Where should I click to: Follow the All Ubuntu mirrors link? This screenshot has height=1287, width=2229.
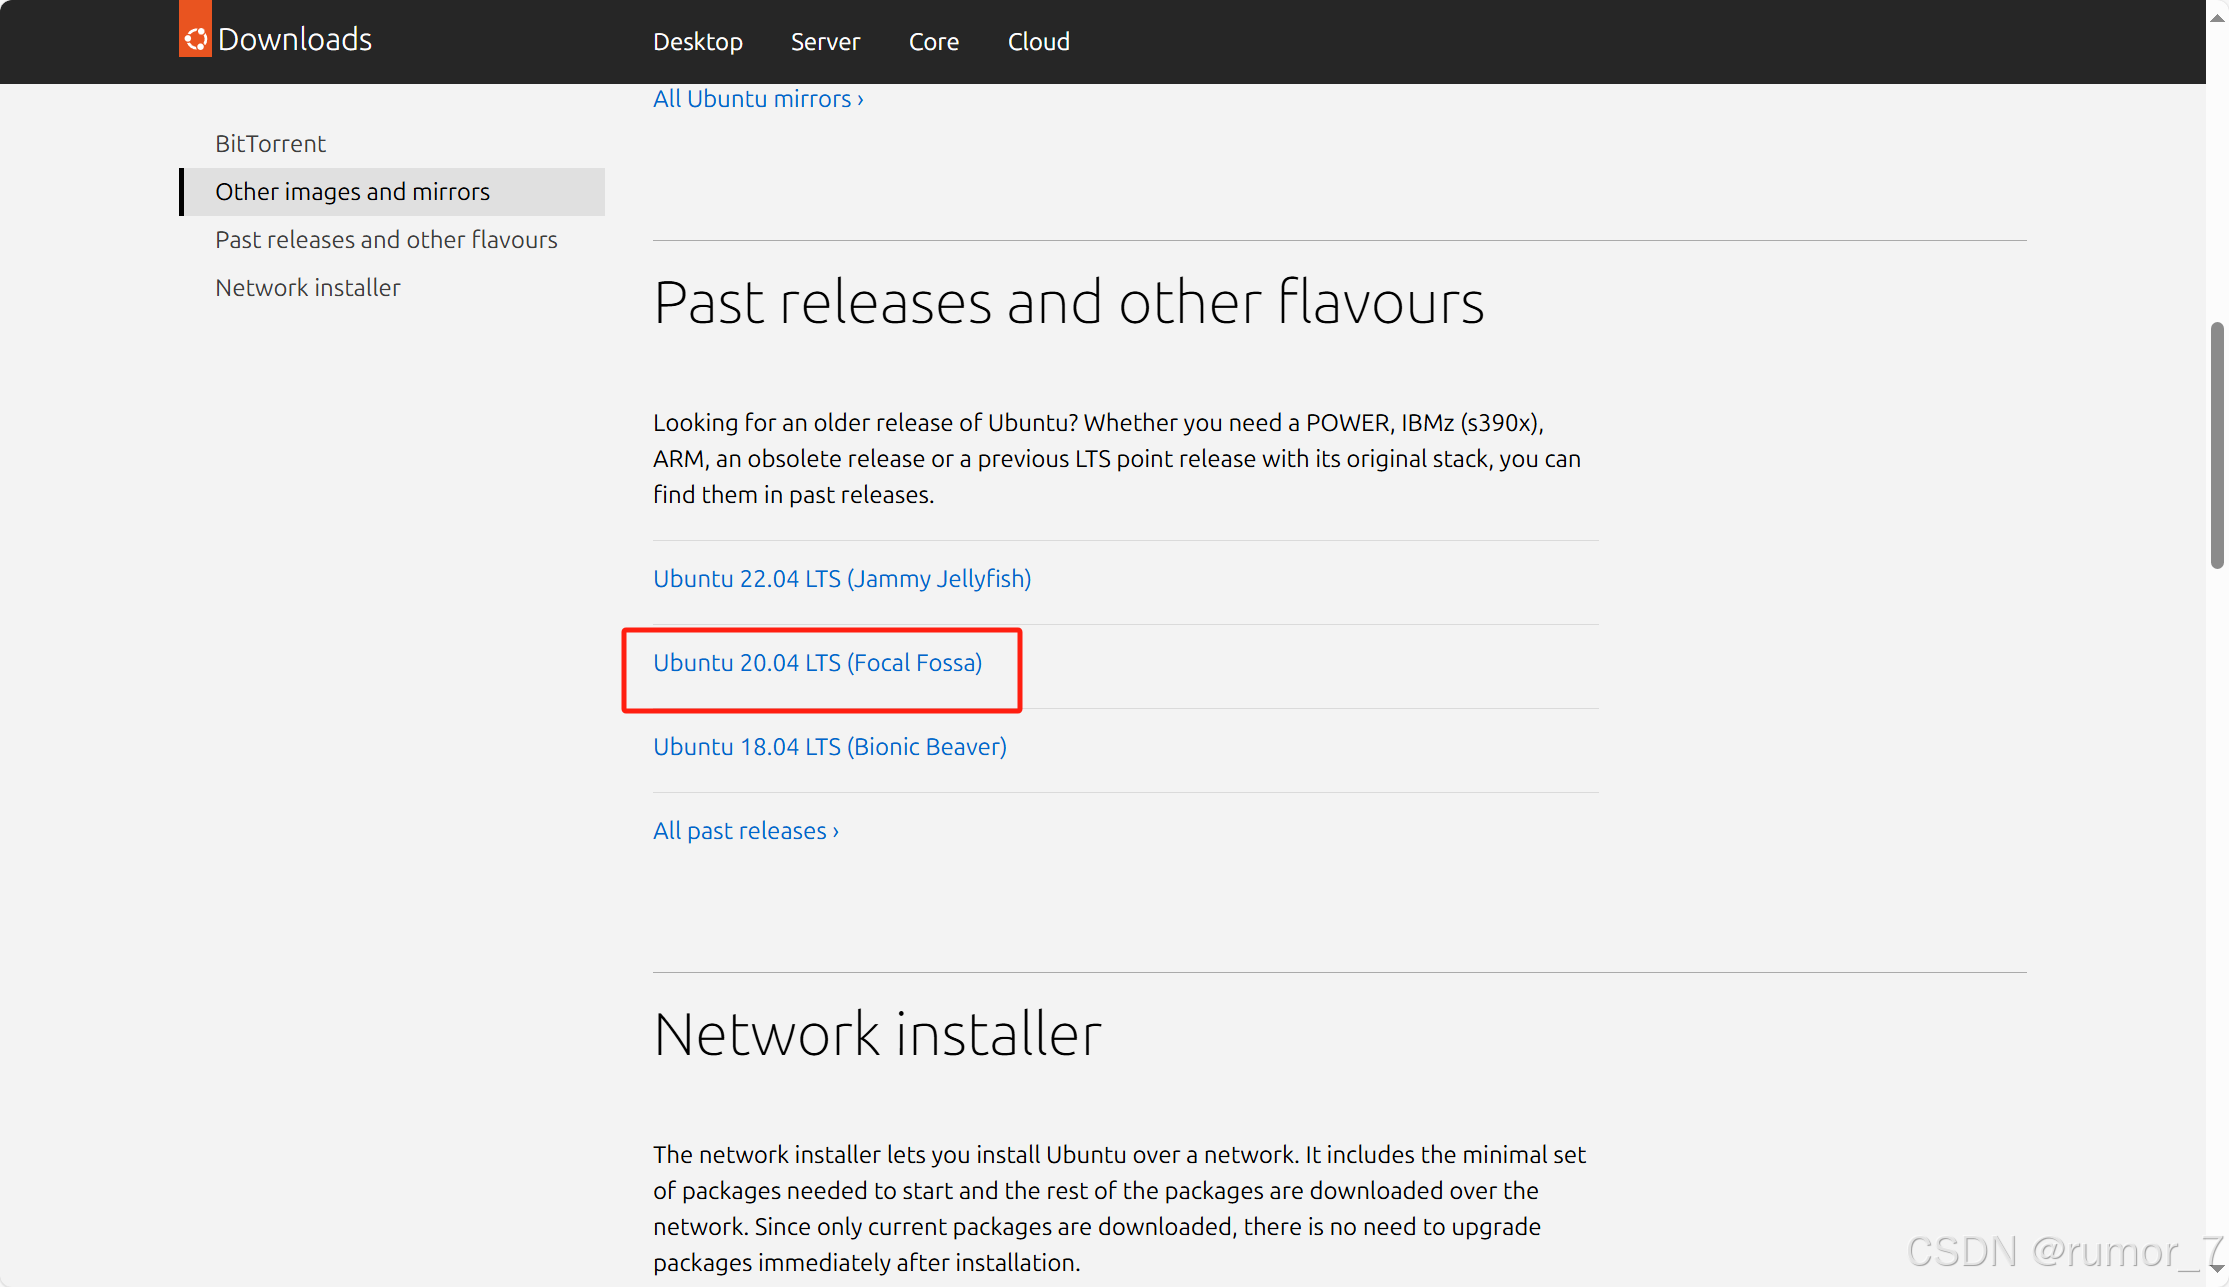(757, 99)
